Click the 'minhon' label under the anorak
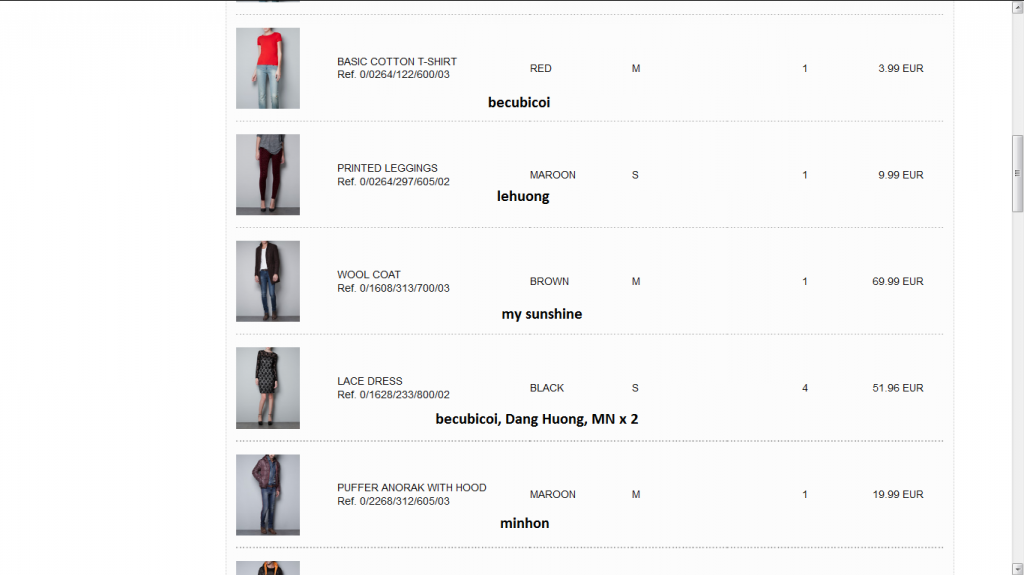1024x575 pixels. click(x=524, y=523)
